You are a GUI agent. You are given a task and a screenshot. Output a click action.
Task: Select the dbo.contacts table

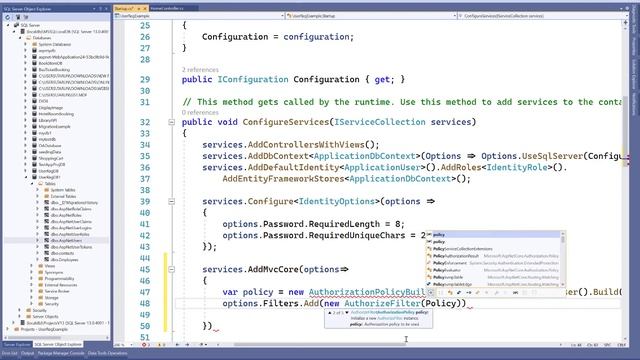tap(62, 253)
